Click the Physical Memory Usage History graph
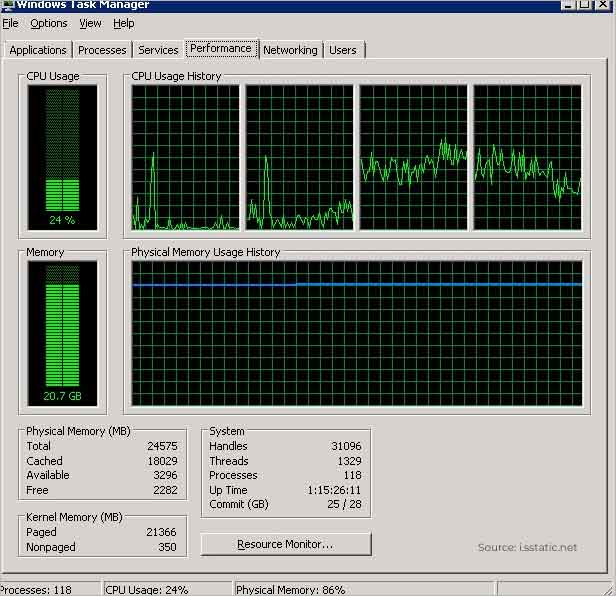The image size is (616, 596). (x=357, y=334)
